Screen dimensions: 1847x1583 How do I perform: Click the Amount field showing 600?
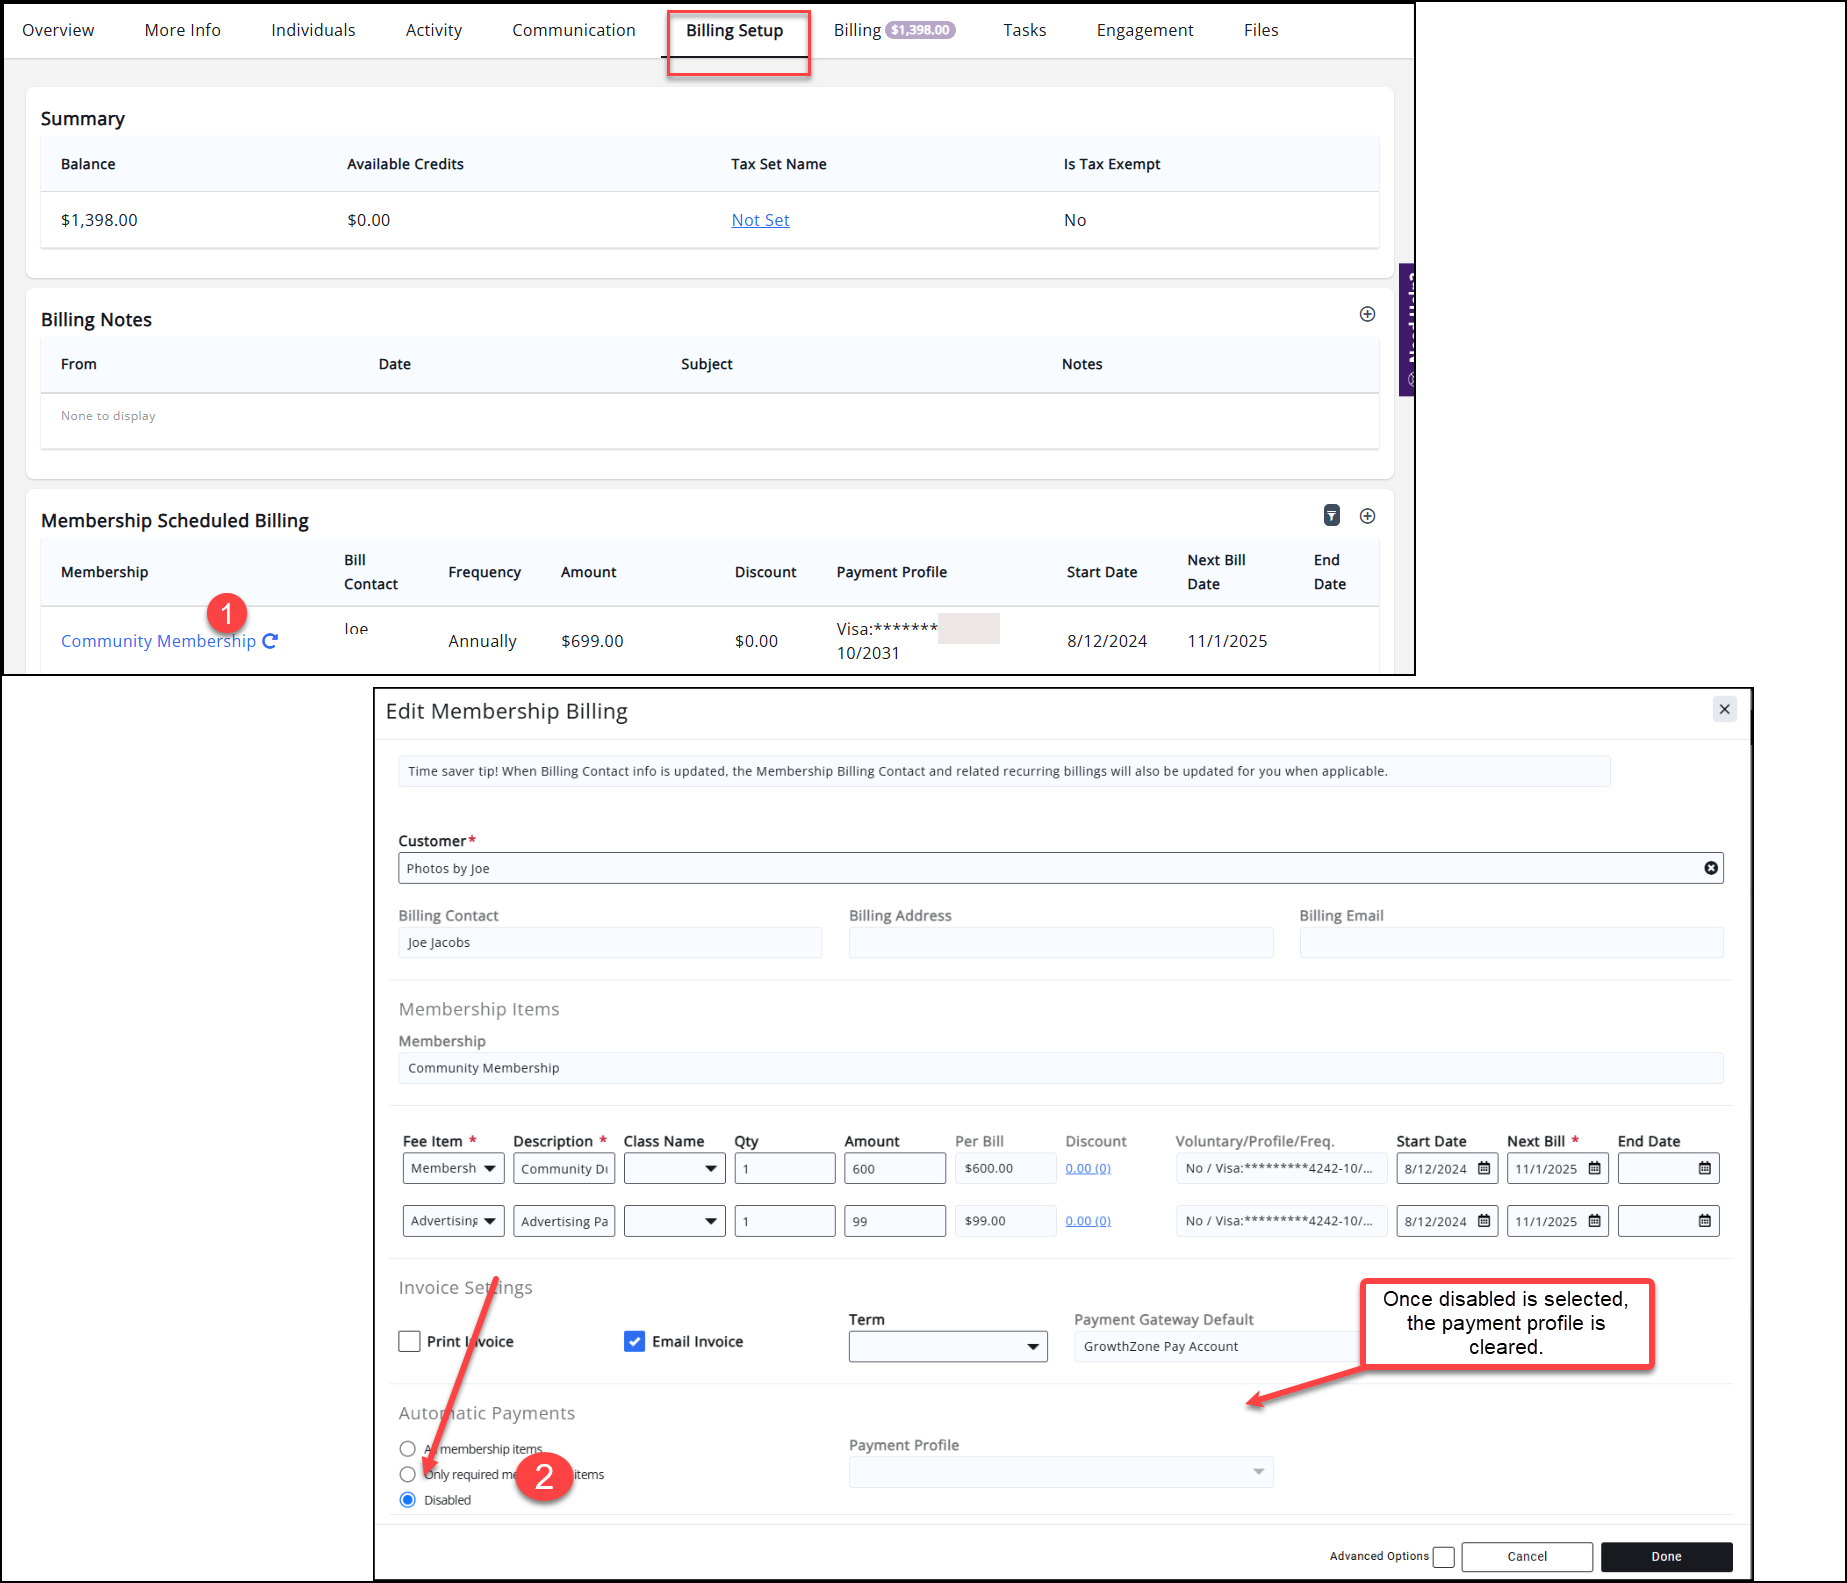click(x=894, y=1168)
